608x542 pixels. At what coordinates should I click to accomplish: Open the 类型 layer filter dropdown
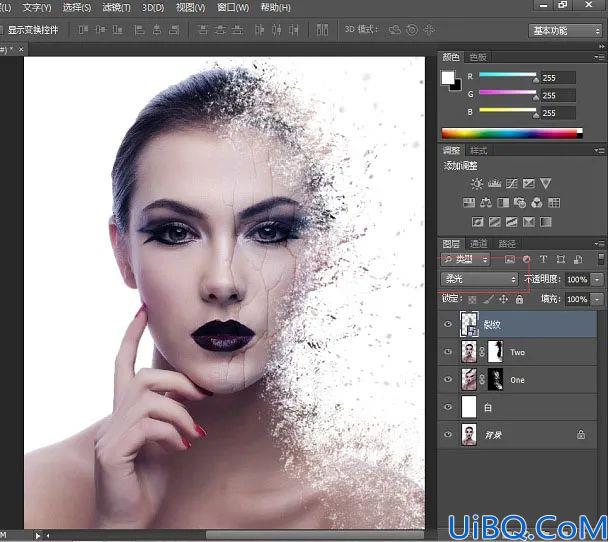(x=465, y=259)
